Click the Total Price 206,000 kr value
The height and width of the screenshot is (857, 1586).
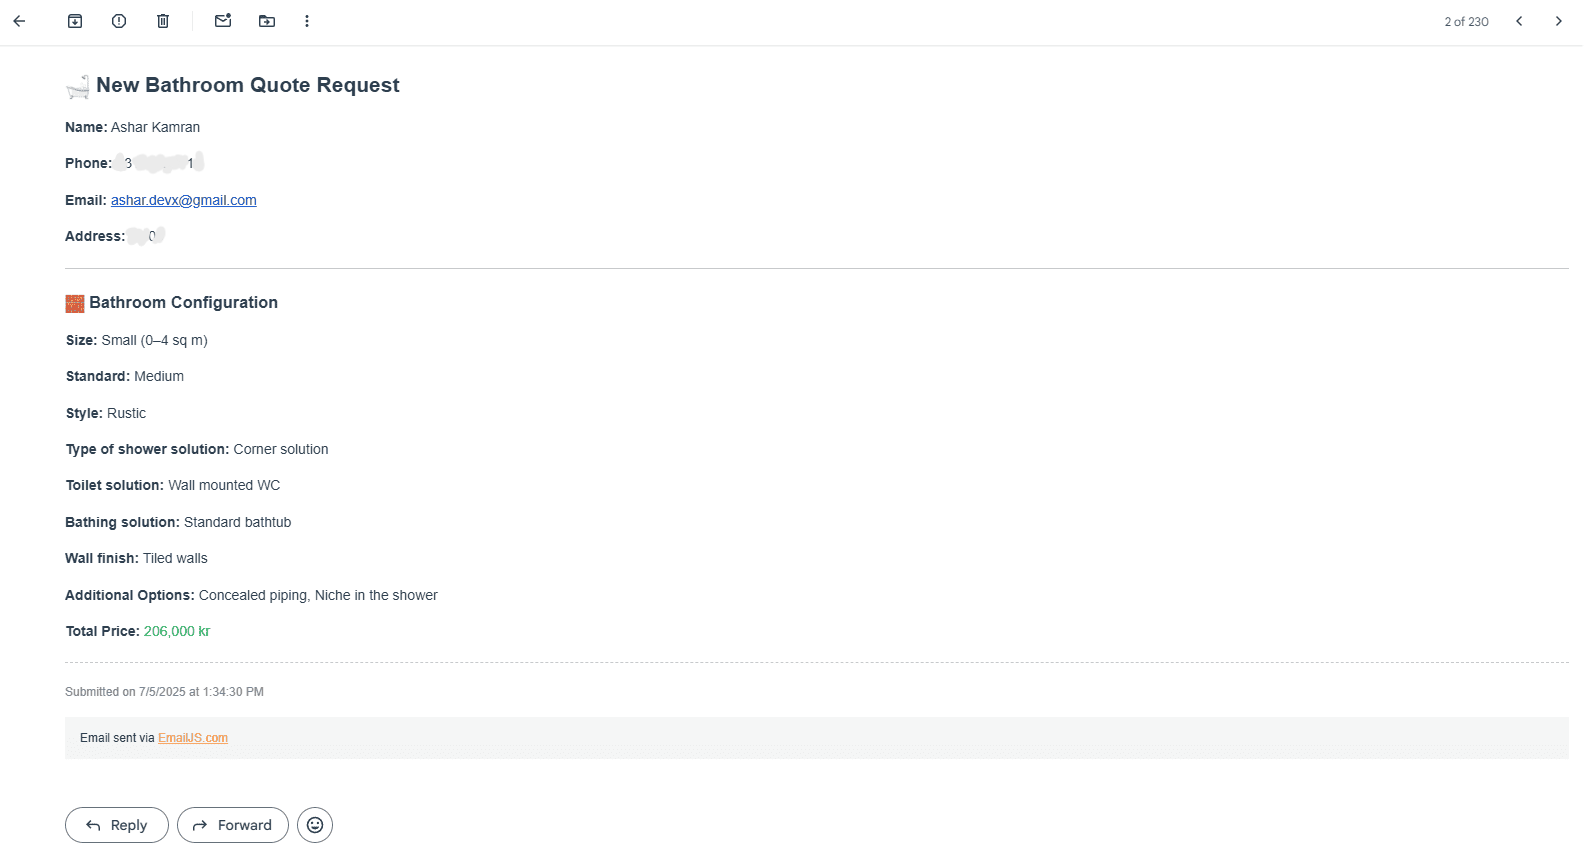point(177,631)
